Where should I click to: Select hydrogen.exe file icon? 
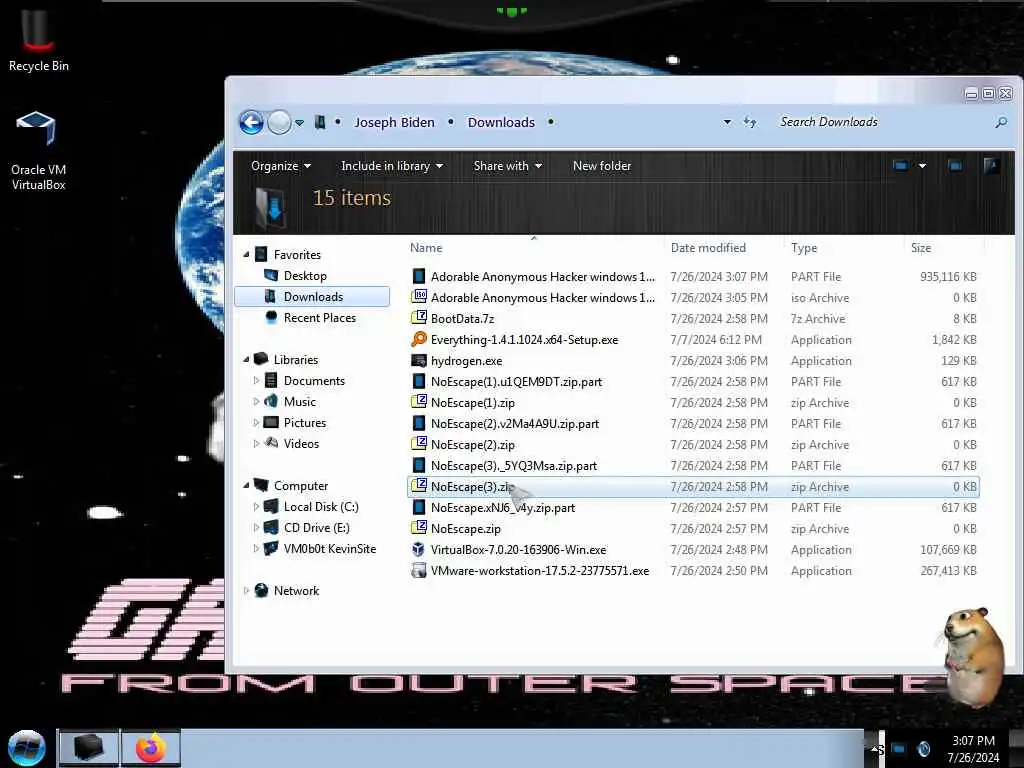pos(419,360)
